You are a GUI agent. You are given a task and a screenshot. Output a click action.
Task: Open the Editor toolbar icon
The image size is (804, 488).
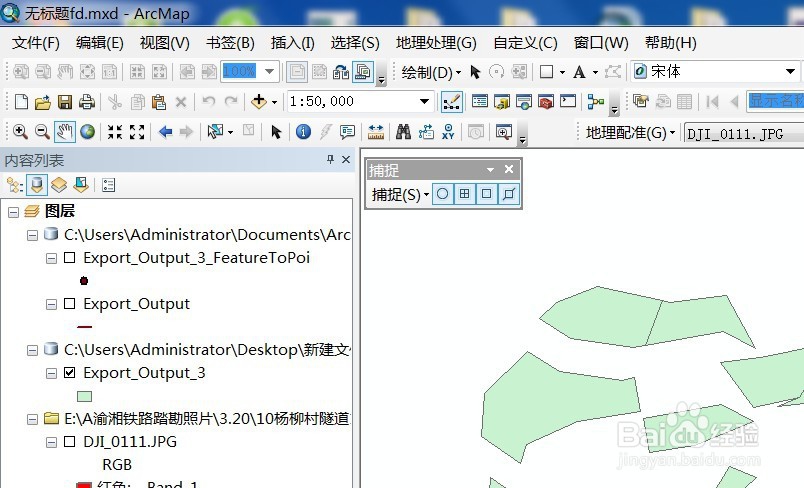[452, 102]
